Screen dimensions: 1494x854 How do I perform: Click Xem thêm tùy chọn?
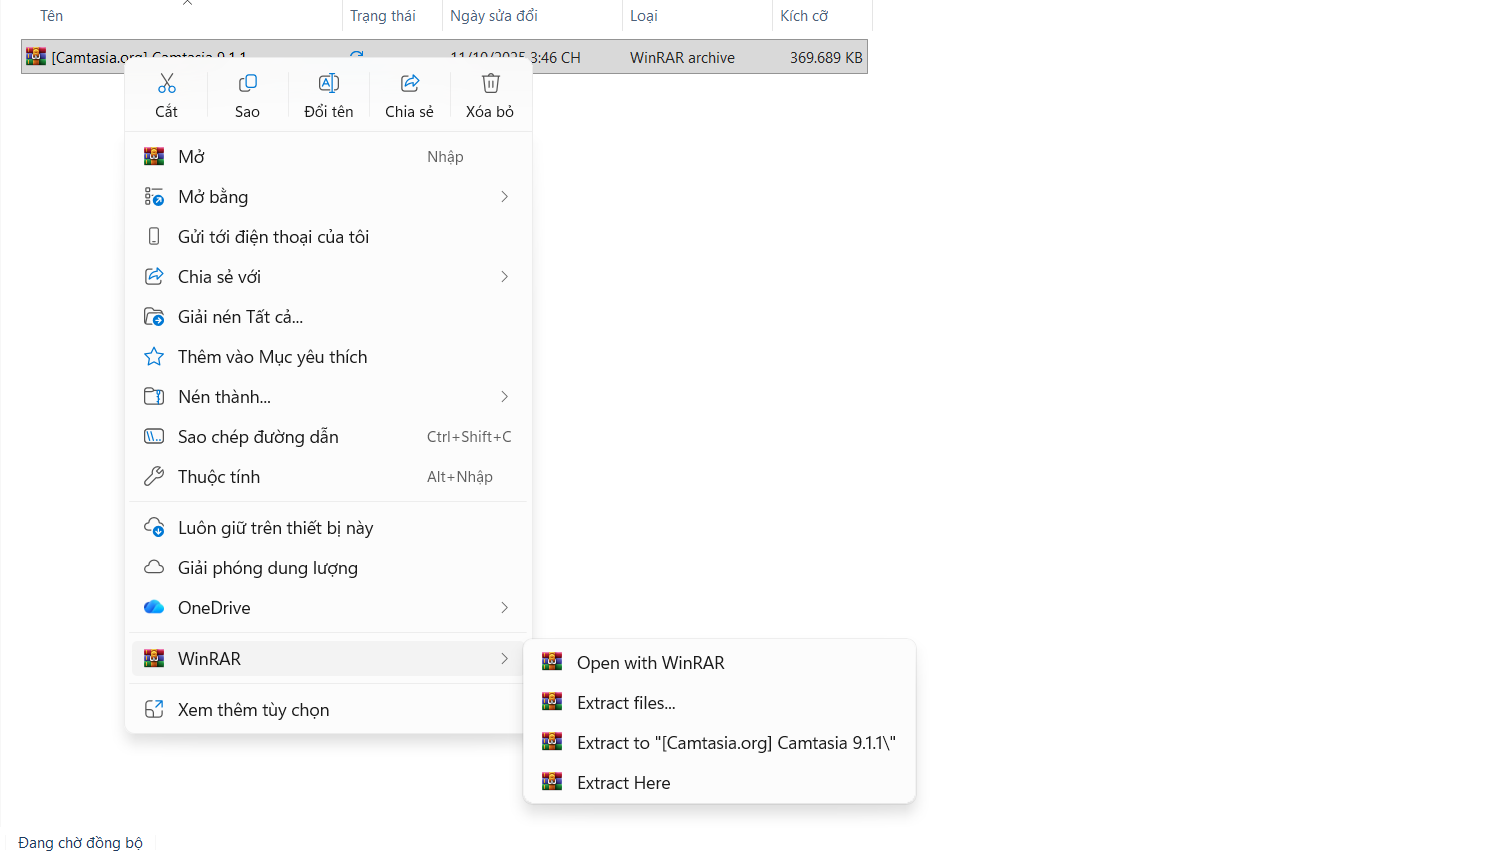pos(253,710)
